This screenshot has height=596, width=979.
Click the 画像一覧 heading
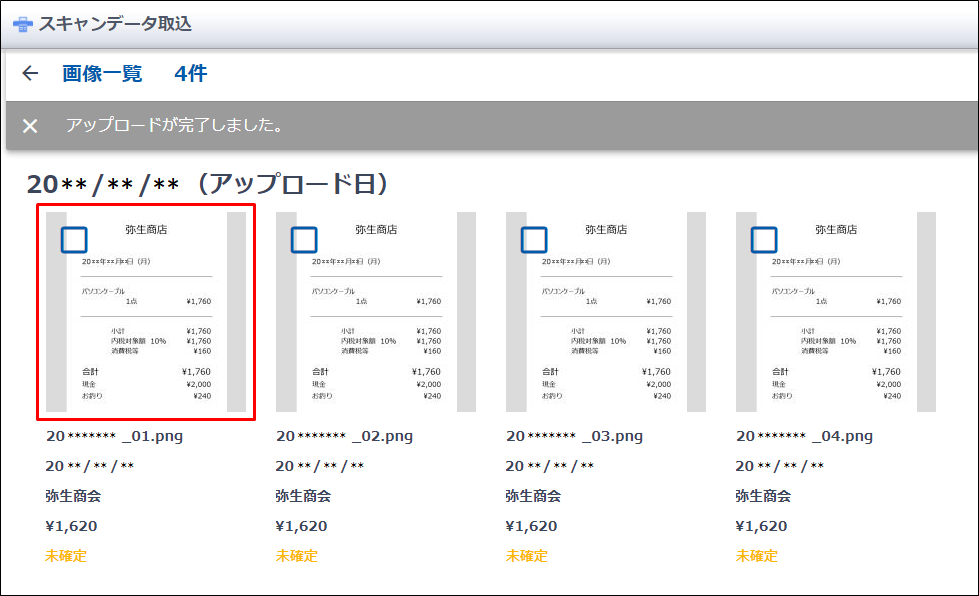point(102,73)
